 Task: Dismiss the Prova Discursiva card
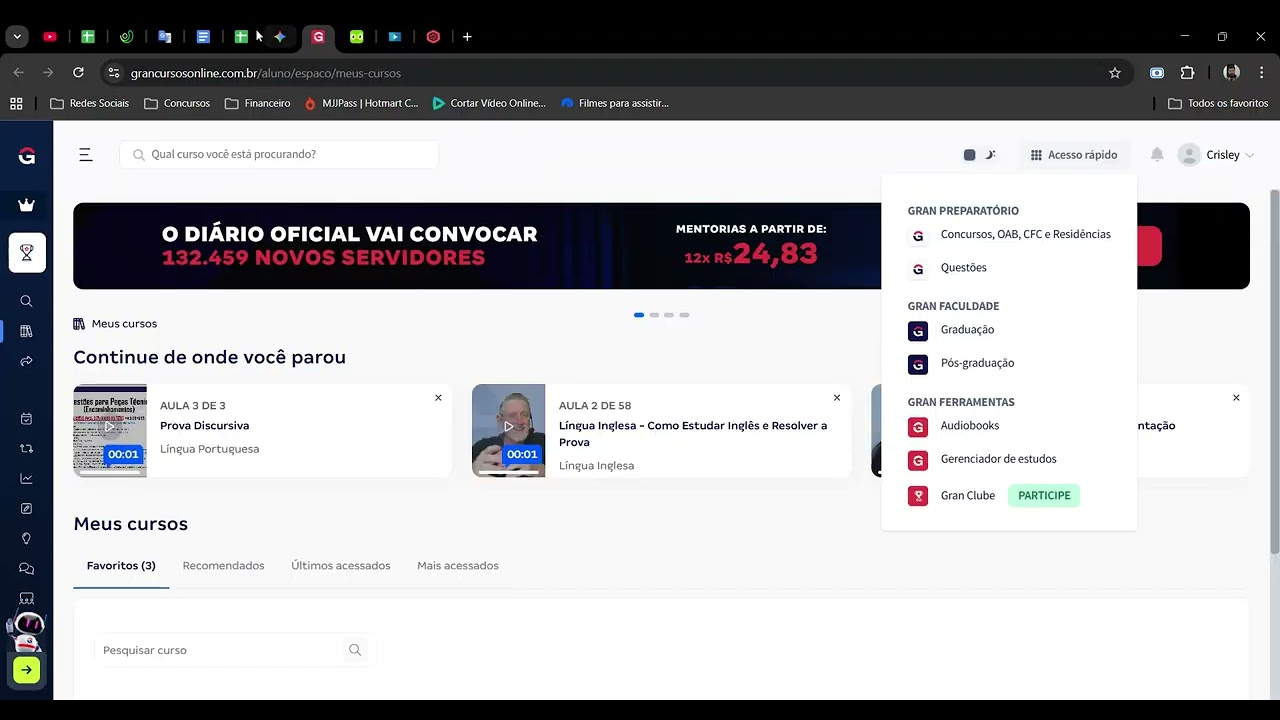pos(438,398)
